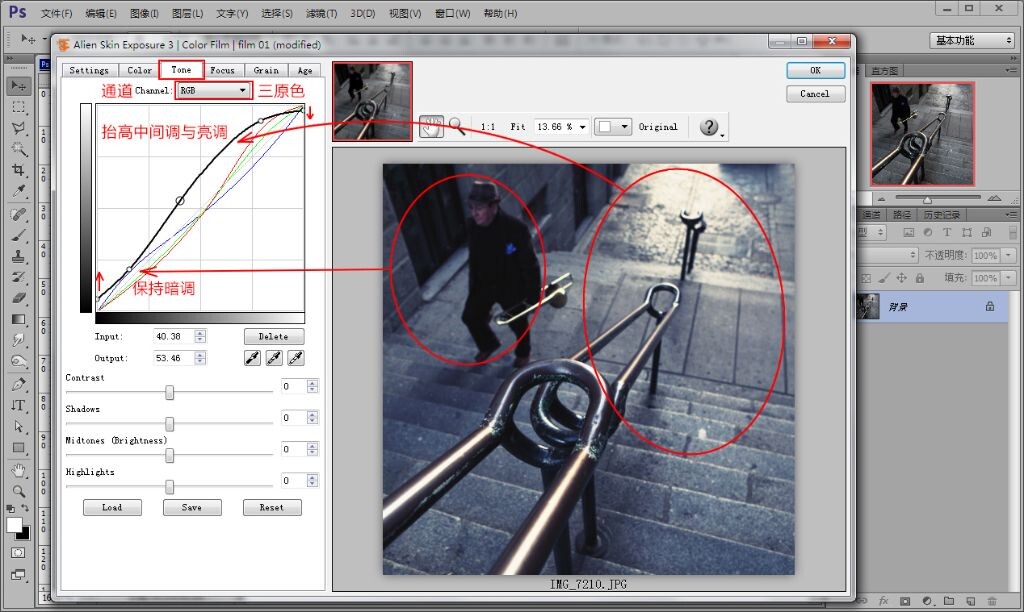
Task: Pick the black point eyedropper
Action: [252, 358]
